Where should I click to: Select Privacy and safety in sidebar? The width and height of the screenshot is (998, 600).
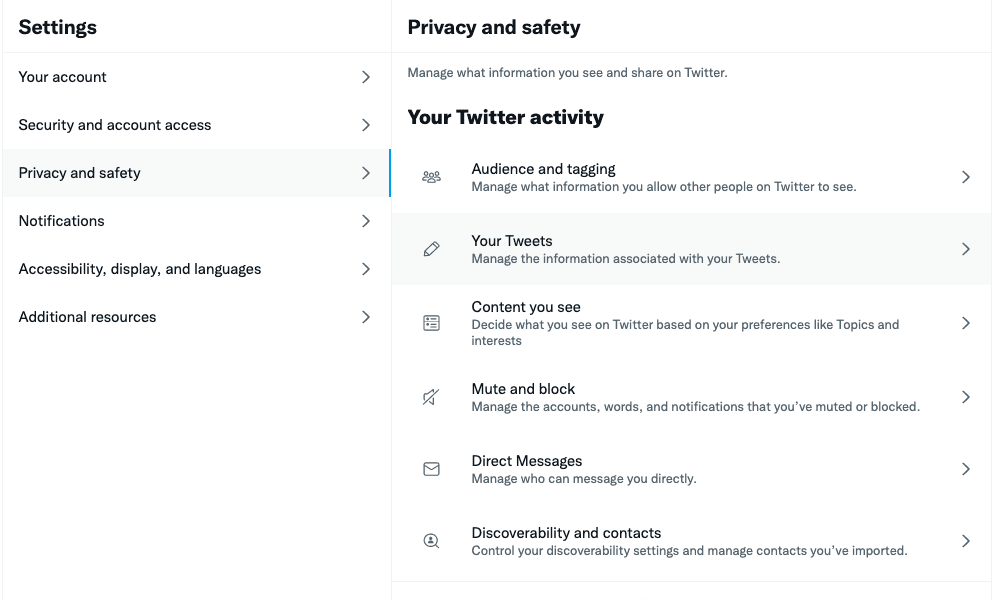(196, 173)
